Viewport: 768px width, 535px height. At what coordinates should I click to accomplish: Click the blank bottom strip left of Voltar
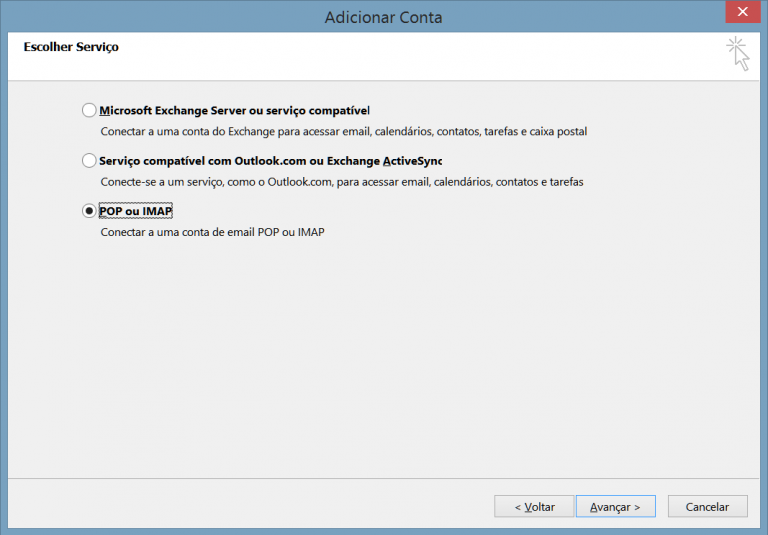(250, 507)
